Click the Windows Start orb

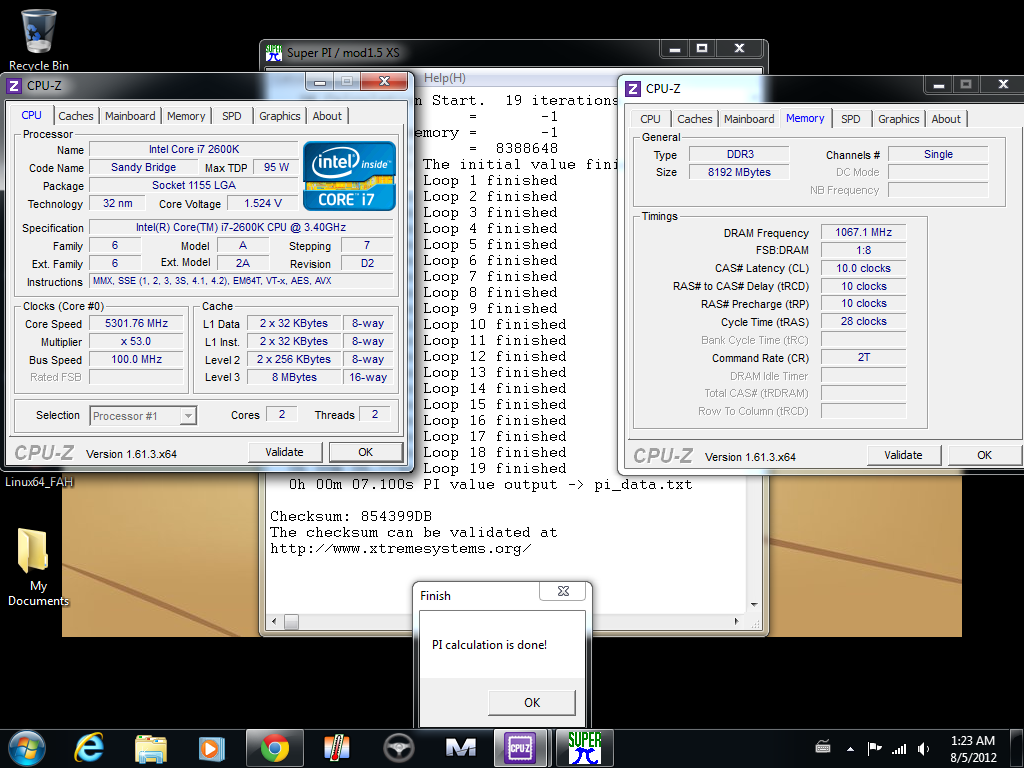coord(27,748)
